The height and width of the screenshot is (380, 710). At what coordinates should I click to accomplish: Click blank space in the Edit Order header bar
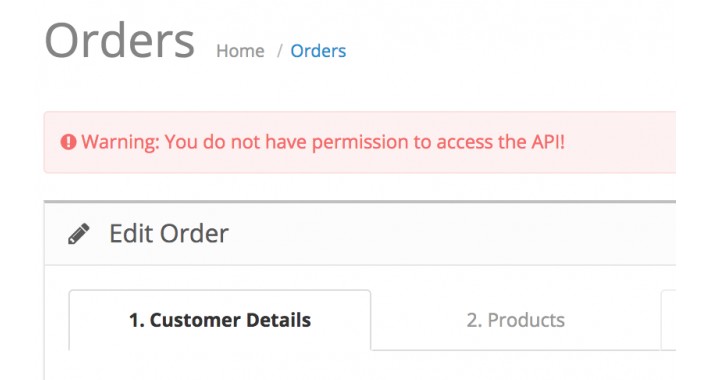coord(453,234)
